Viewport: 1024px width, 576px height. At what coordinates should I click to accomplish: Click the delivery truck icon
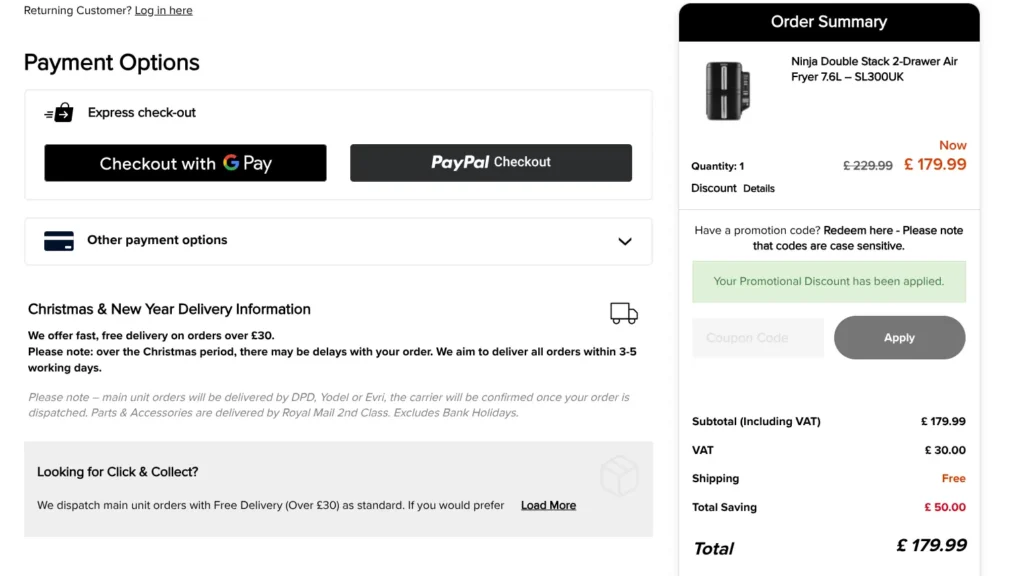click(x=623, y=313)
